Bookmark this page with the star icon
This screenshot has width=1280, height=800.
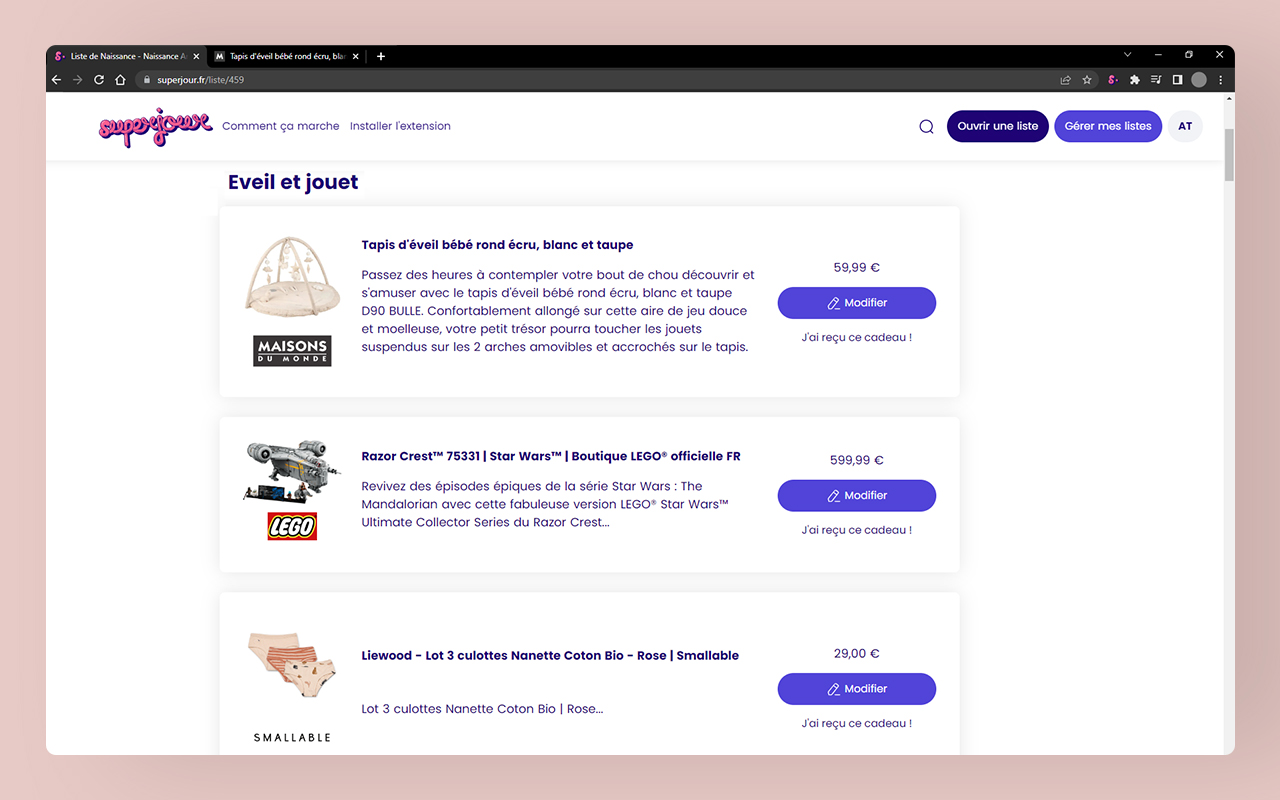(1087, 80)
